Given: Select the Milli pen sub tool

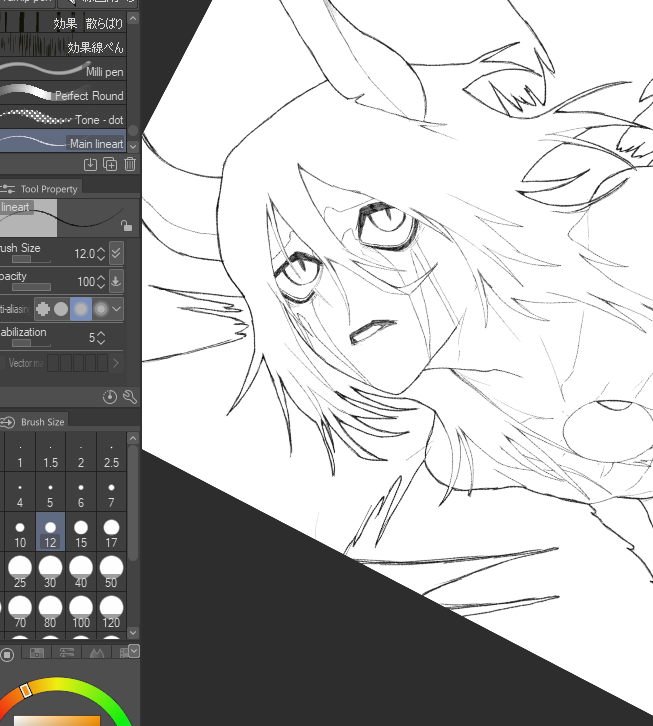Looking at the screenshot, I should 63,71.
